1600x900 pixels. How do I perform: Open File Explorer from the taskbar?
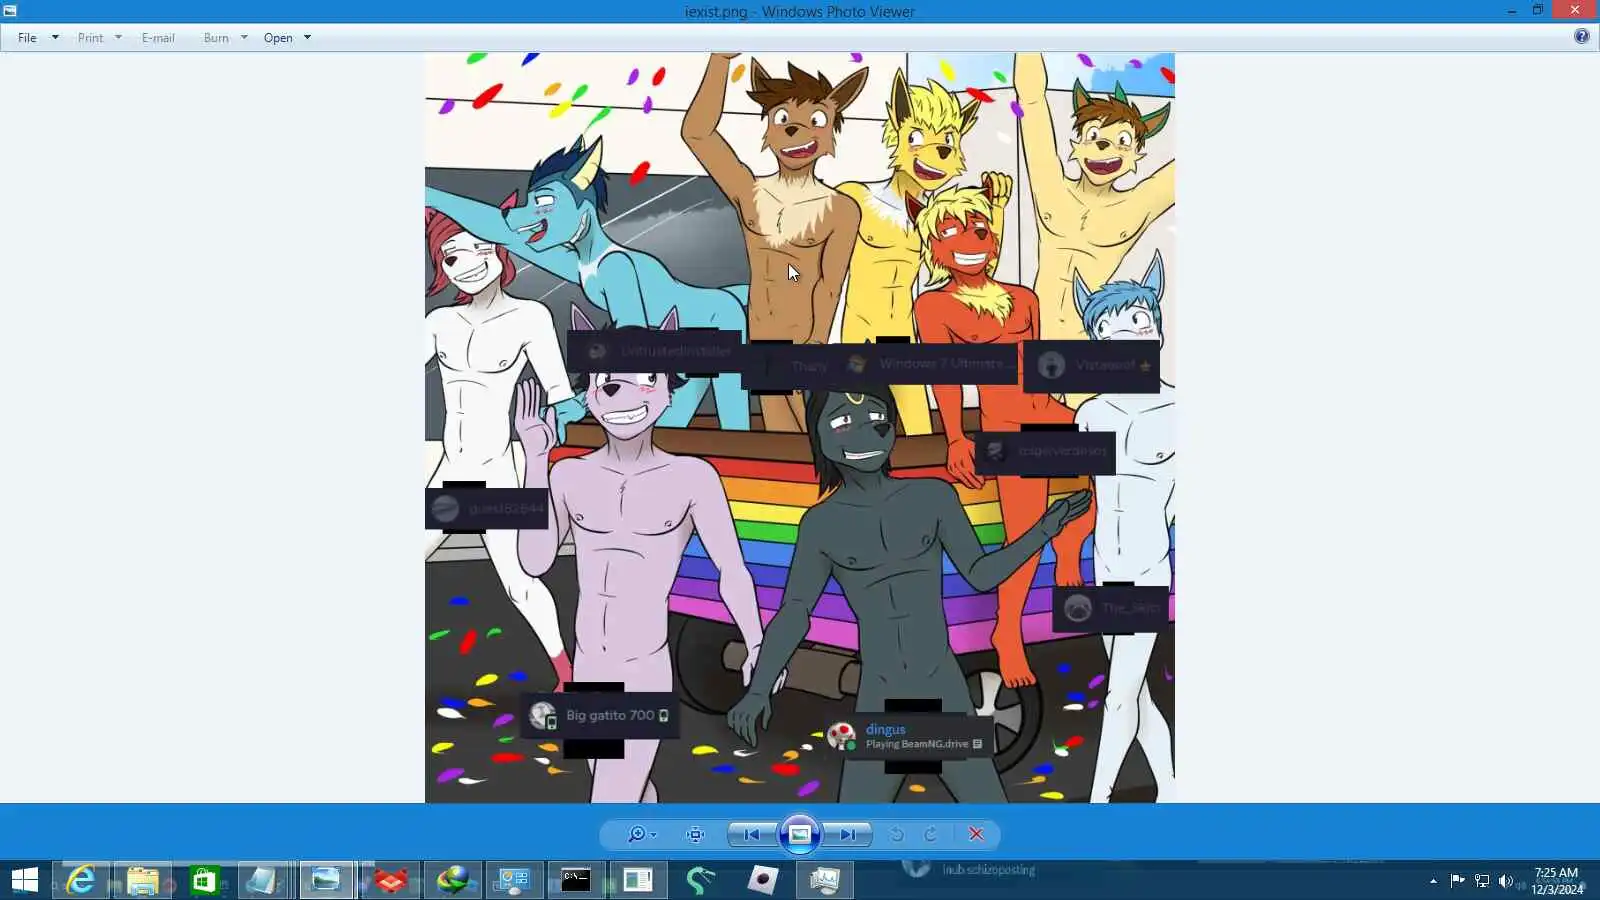[x=142, y=880]
